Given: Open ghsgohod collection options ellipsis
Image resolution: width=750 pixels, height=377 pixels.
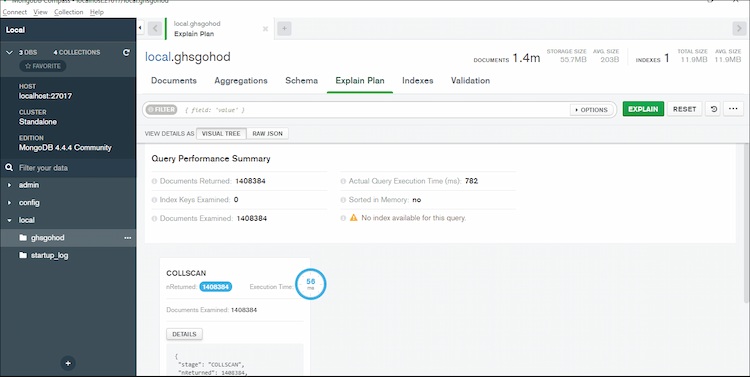Looking at the screenshot, I should [128, 238].
